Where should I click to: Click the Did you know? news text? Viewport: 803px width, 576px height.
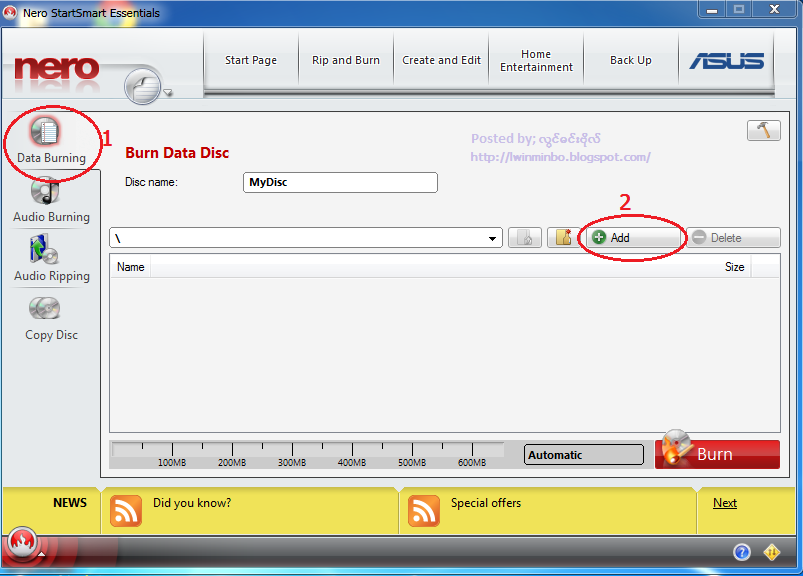tap(192, 503)
